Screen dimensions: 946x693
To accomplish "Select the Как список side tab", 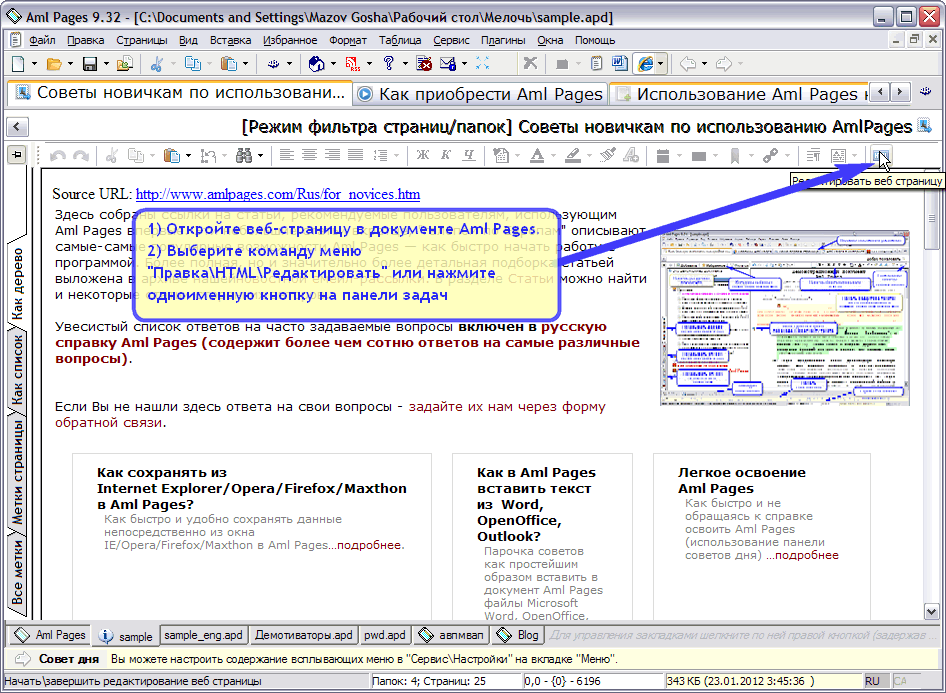I will 17,370.
